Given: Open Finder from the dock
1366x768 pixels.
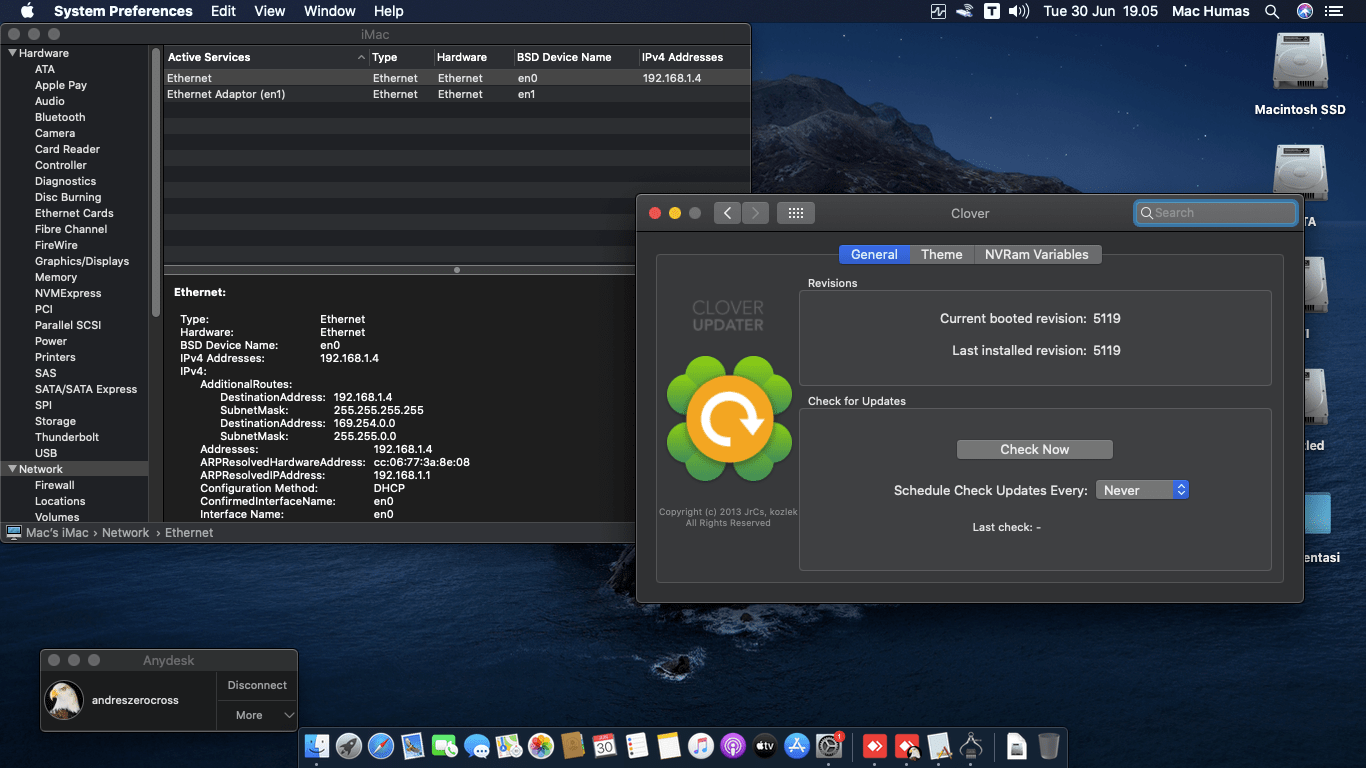Looking at the screenshot, I should click(317, 746).
